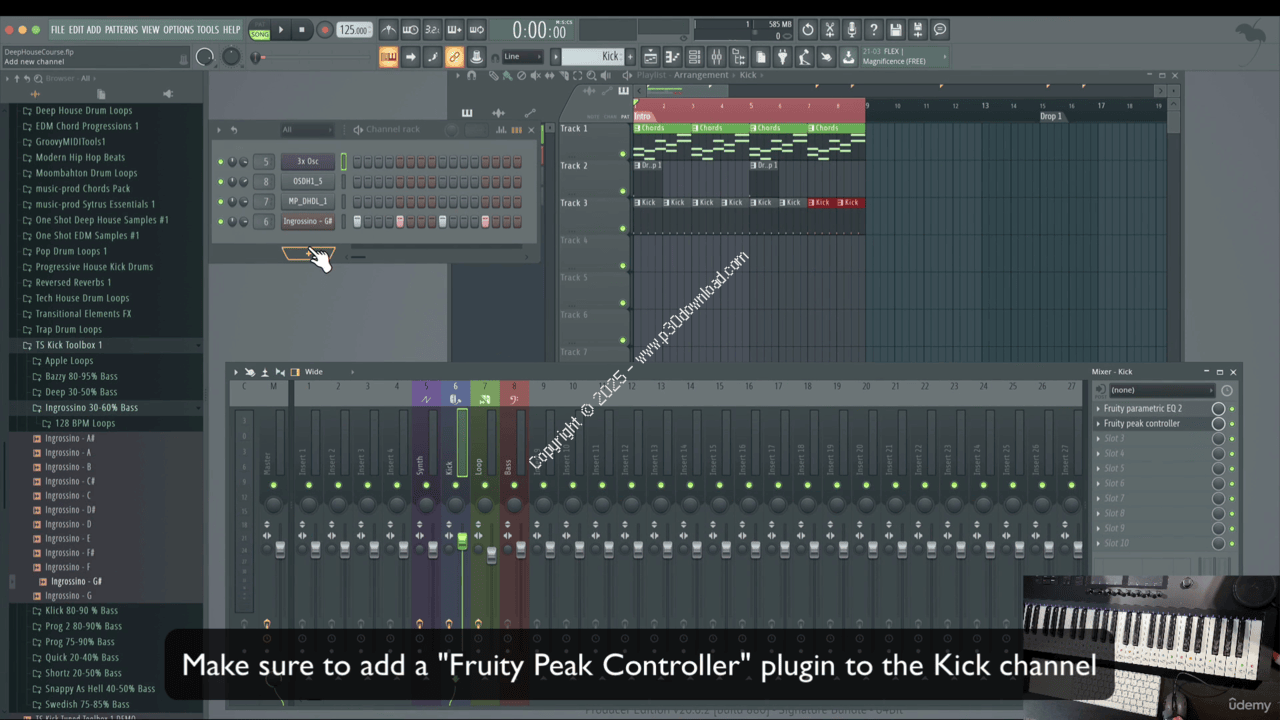Expand the Deep House Drum Loops folder
This screenshot has height=720, width=1280.
click(x=83, y=110)
